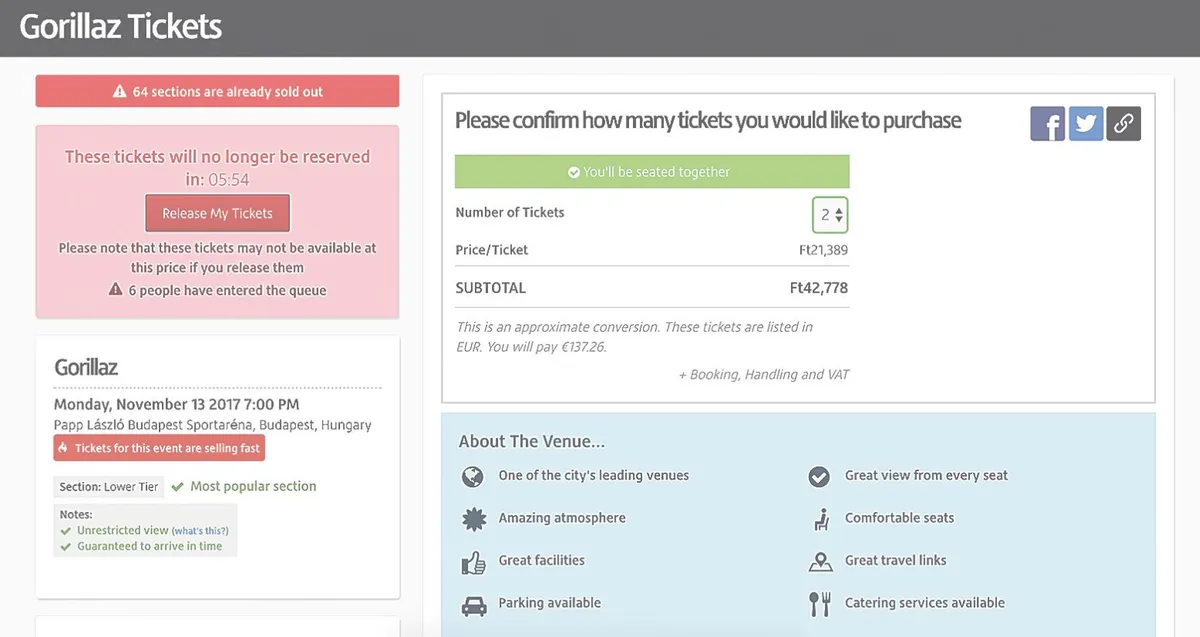Click the fork and knife catering icon
Screen dimensions: 1200x637
(820, 604)
